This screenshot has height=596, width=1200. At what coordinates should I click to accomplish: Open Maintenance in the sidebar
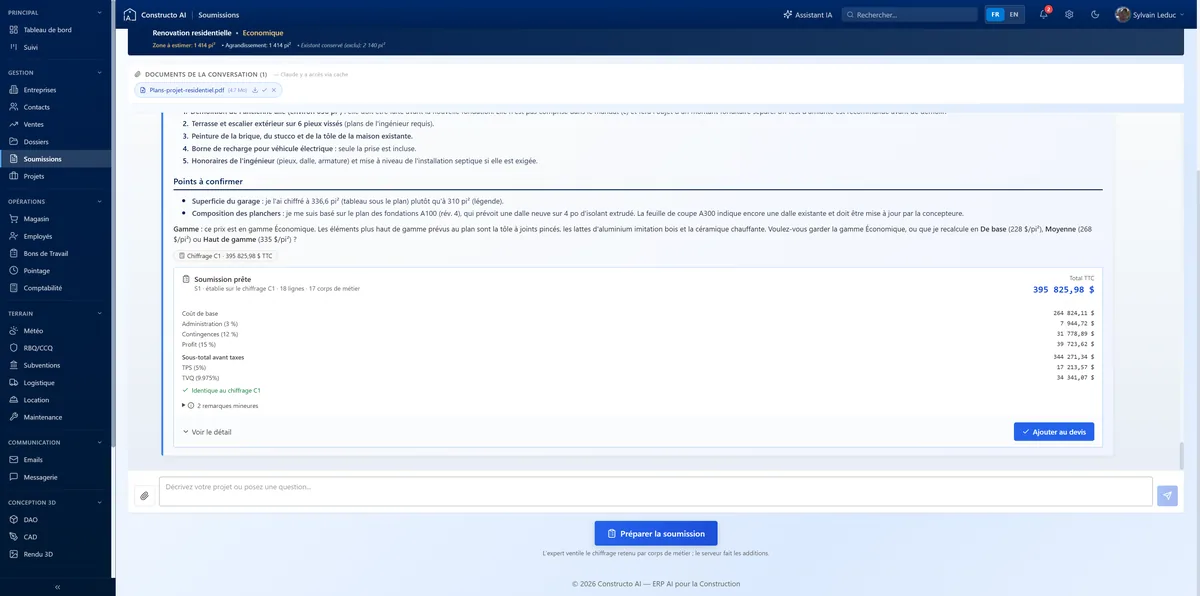tap(56, 417)
